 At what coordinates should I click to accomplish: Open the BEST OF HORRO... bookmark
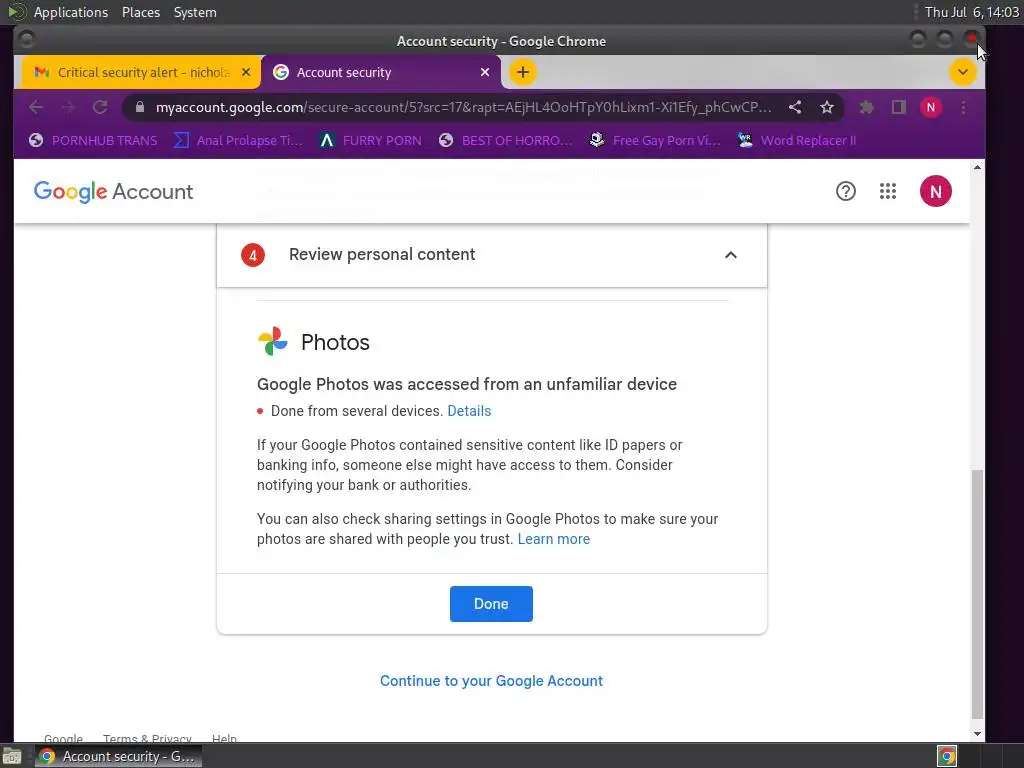pyautogui.click(x=505, y=140)
